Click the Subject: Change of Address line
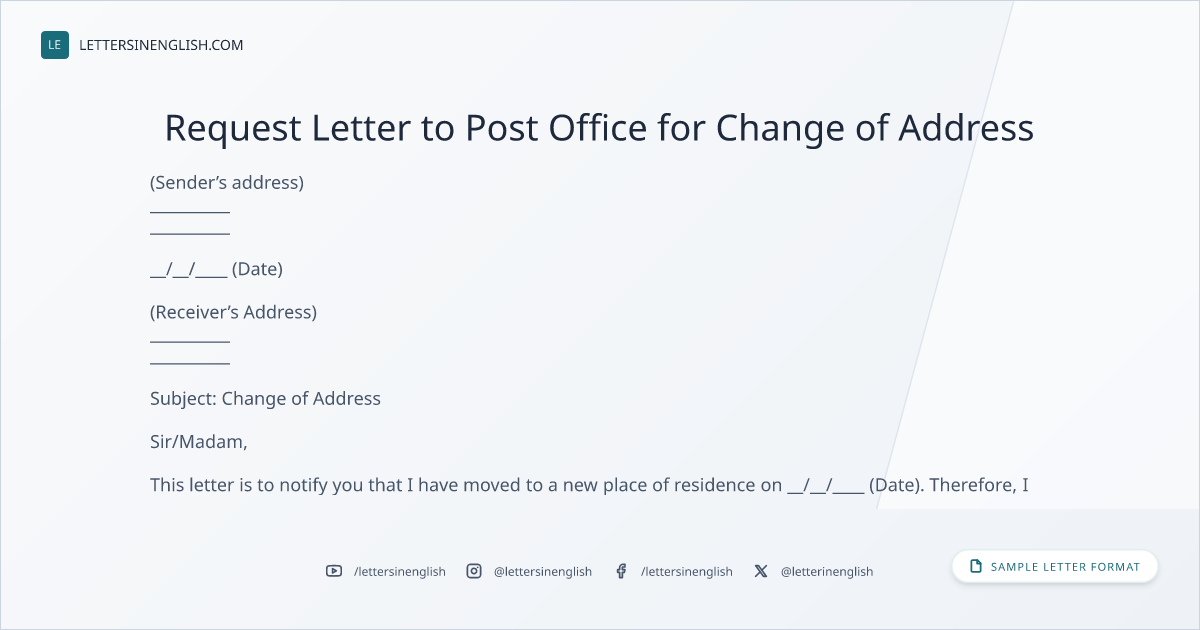Image resolution: width=1200 pixels, height=630 pixels. (265, 398)
